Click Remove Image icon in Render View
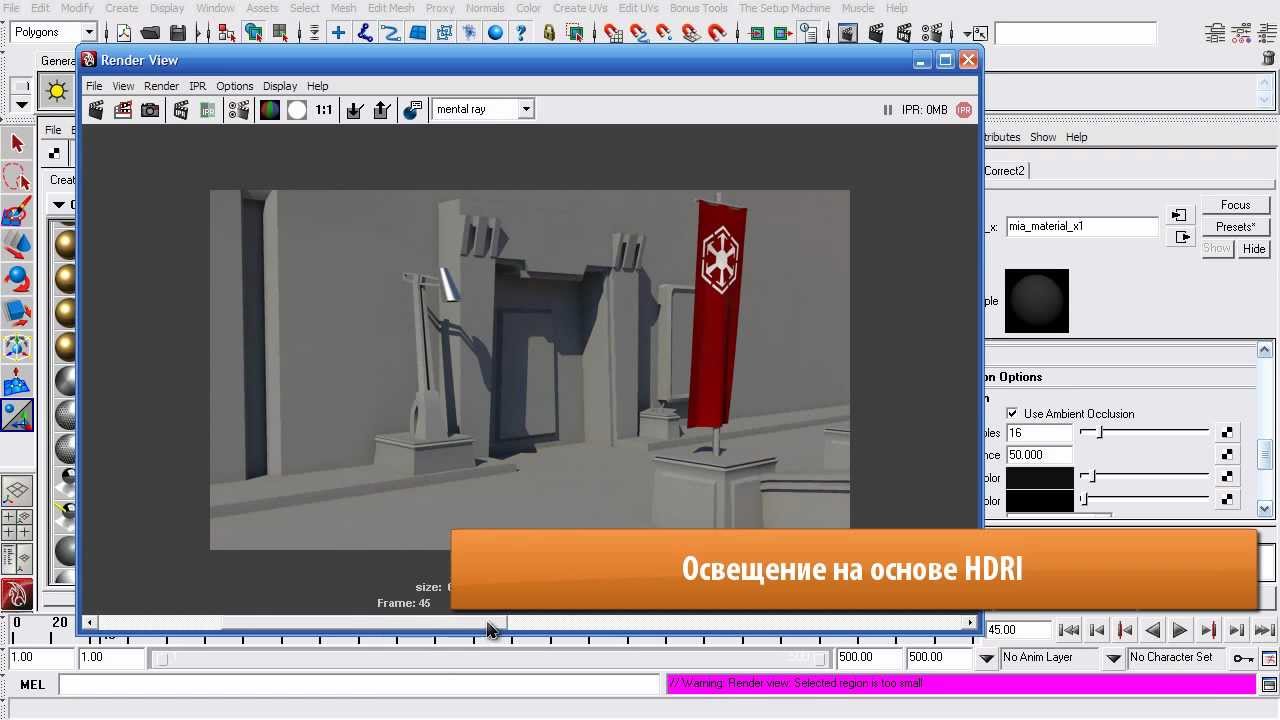 point(381,110)
